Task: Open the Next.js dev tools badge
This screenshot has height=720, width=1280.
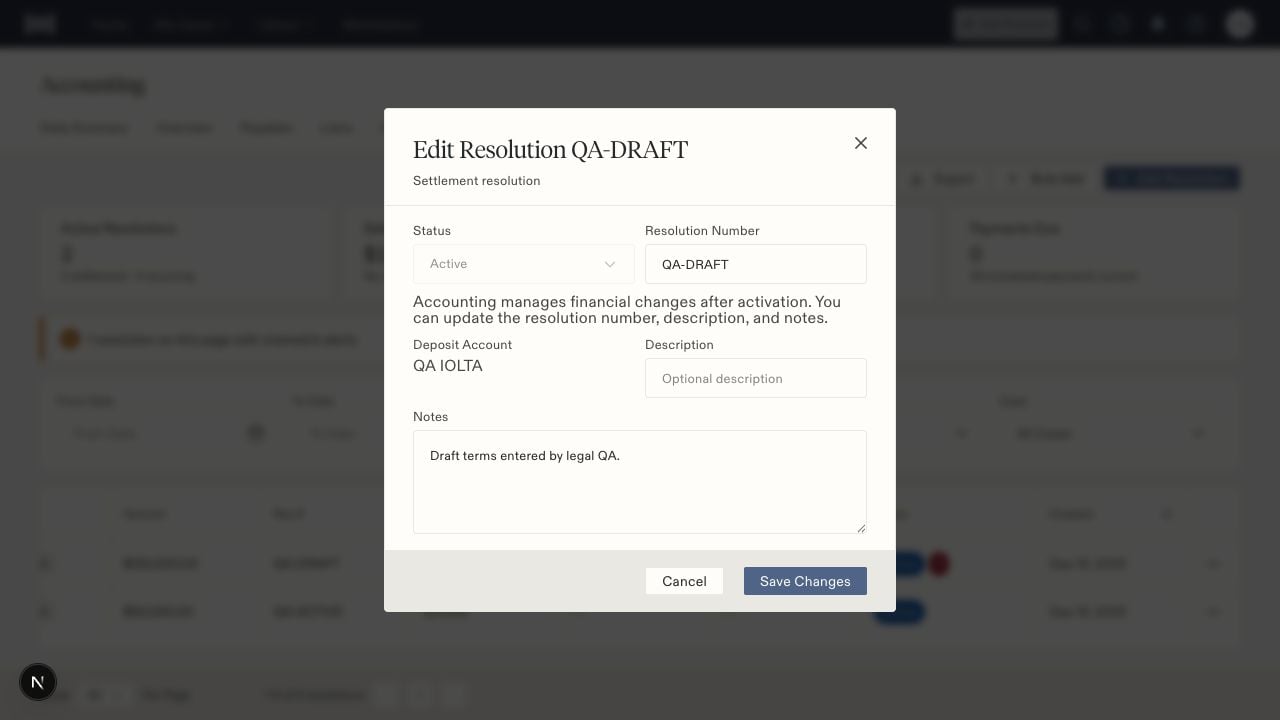Action: [x=38, y=682]
